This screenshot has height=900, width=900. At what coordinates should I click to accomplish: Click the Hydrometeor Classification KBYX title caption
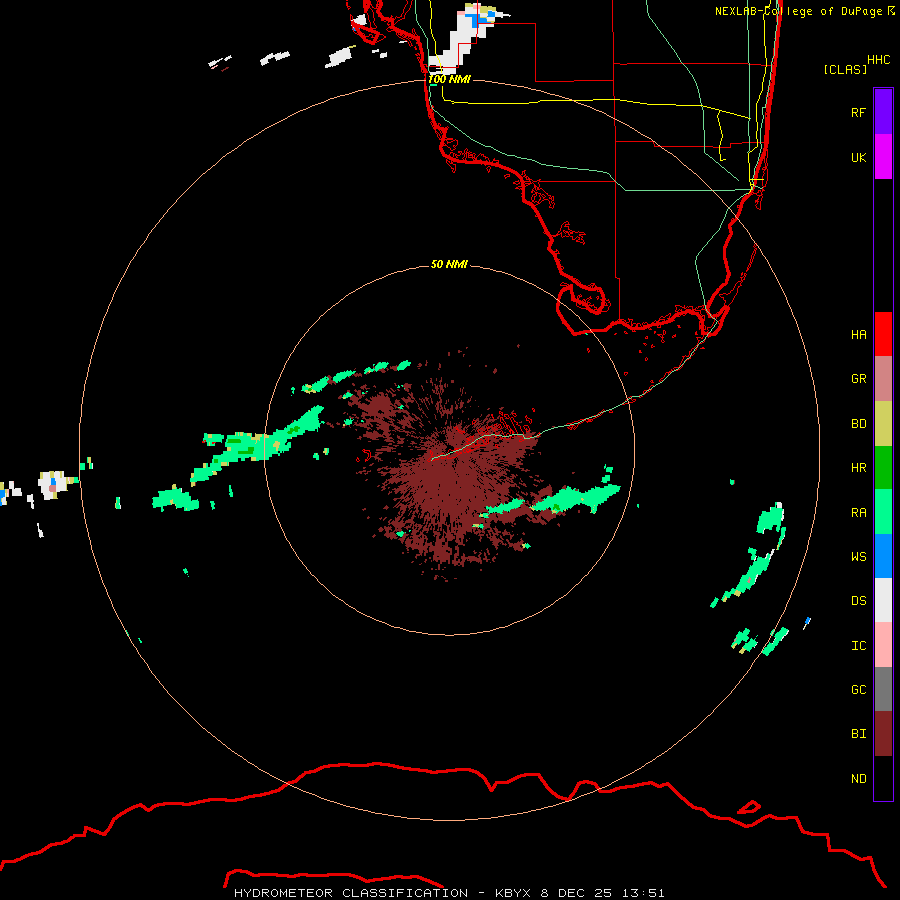tap(449, 893)
